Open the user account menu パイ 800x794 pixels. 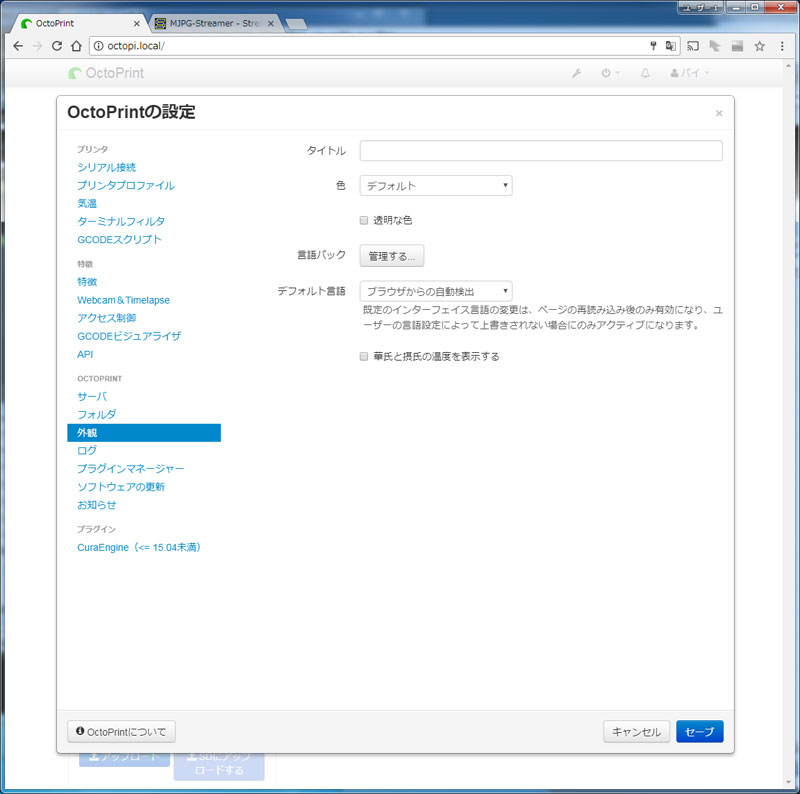(689, 73)
